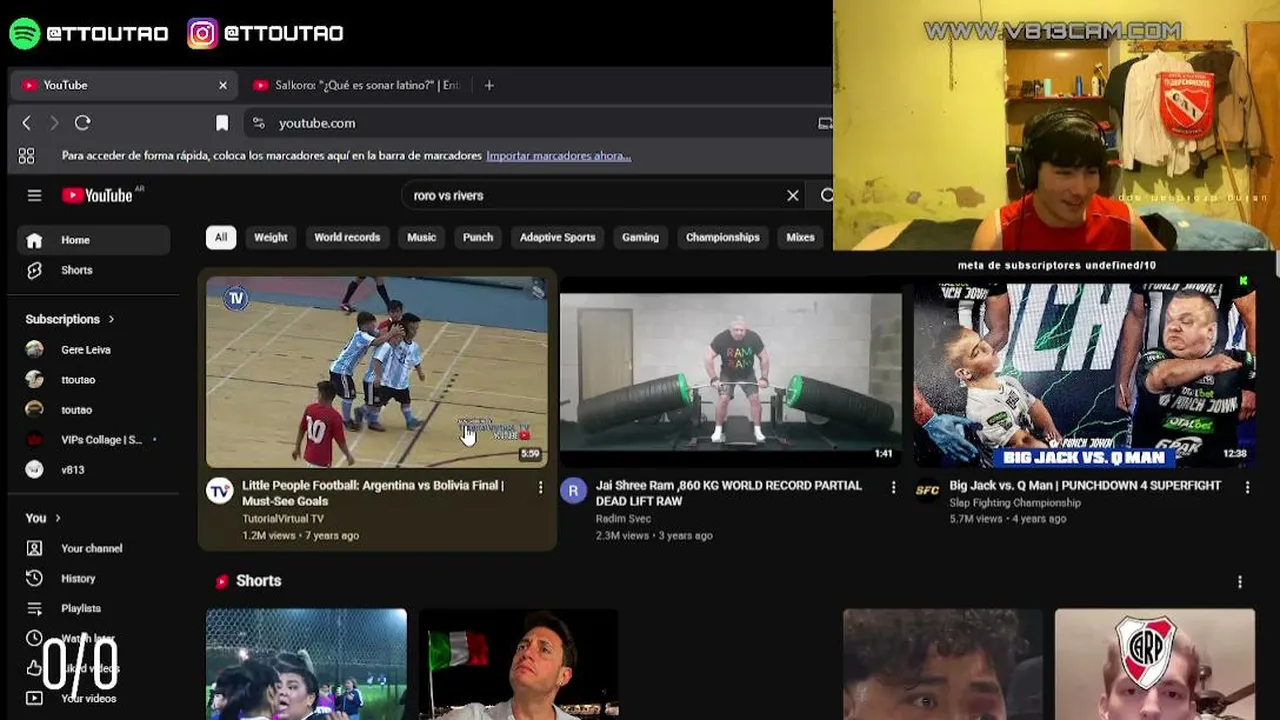Click the History clock icon
The height and width of the screenshot is (720, 1280).
click(34, 578)
